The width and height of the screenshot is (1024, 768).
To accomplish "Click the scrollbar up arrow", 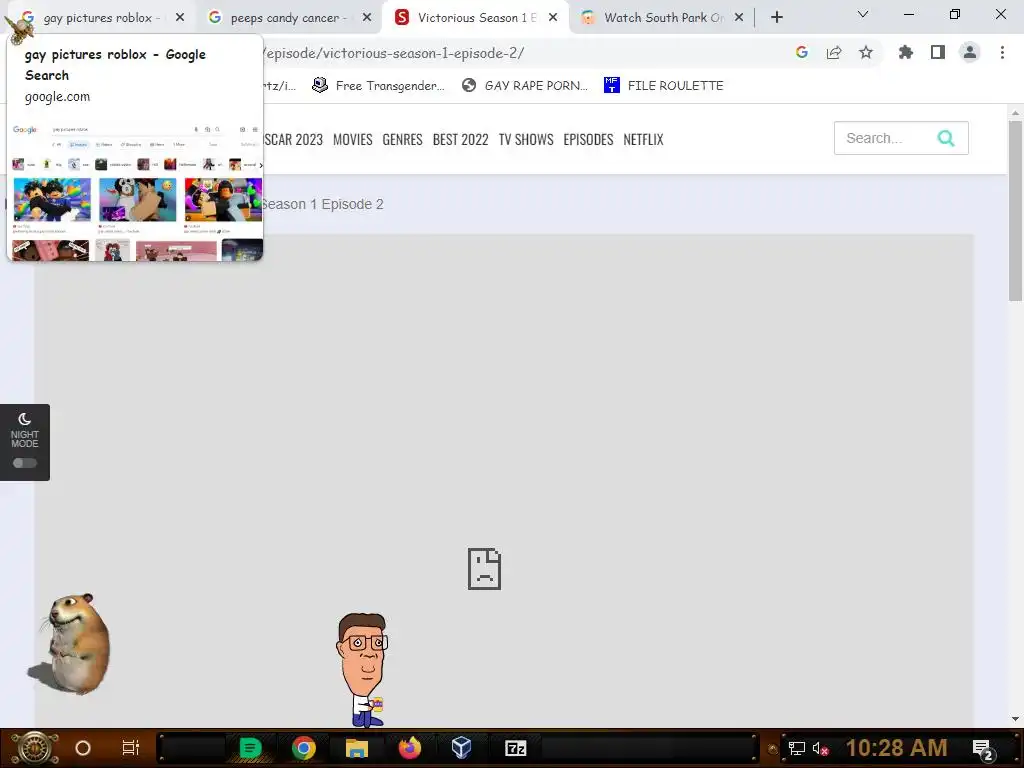I will (x=1015, y=113).
